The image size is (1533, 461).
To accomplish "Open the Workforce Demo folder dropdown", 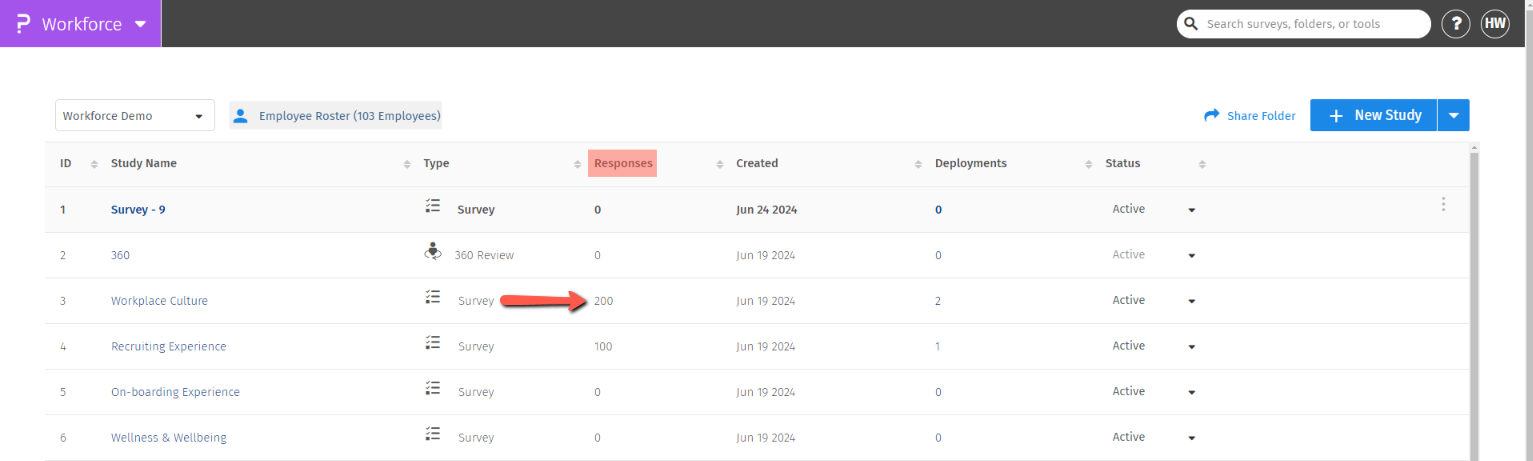I will 135,116.
